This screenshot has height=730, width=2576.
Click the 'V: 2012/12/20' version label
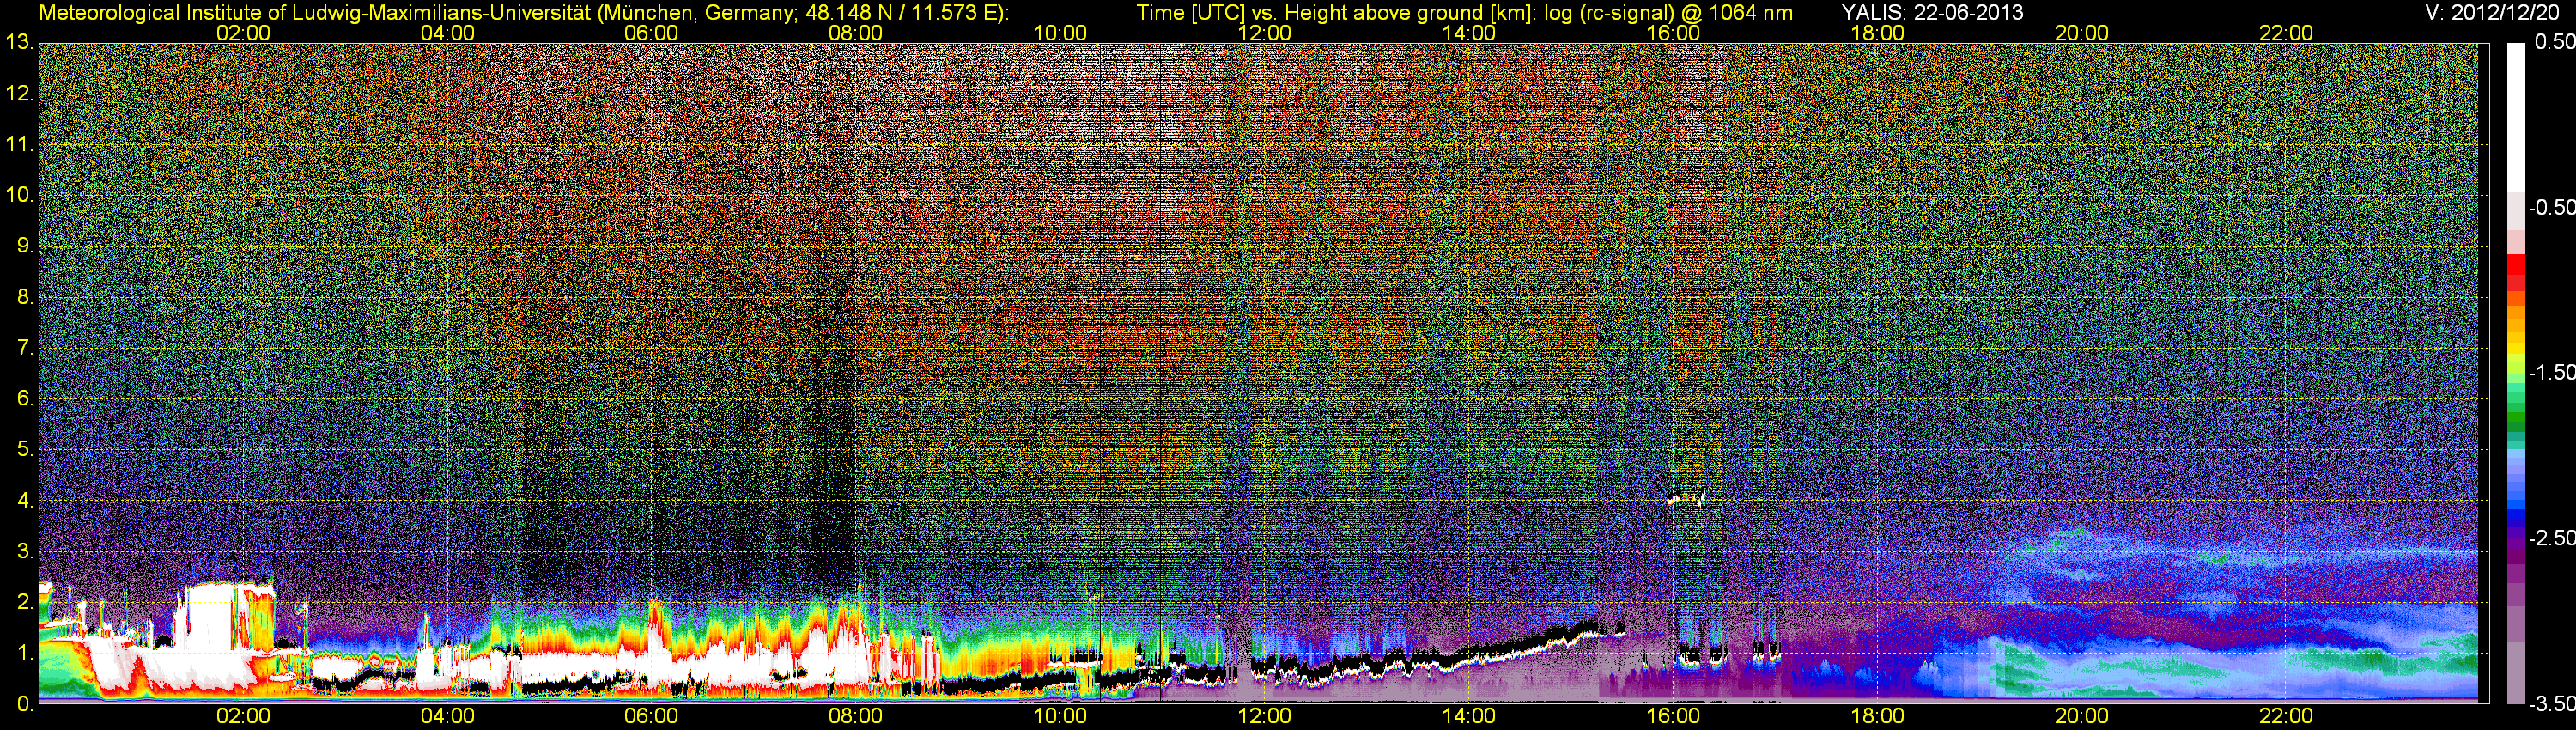click(2490, 12)
